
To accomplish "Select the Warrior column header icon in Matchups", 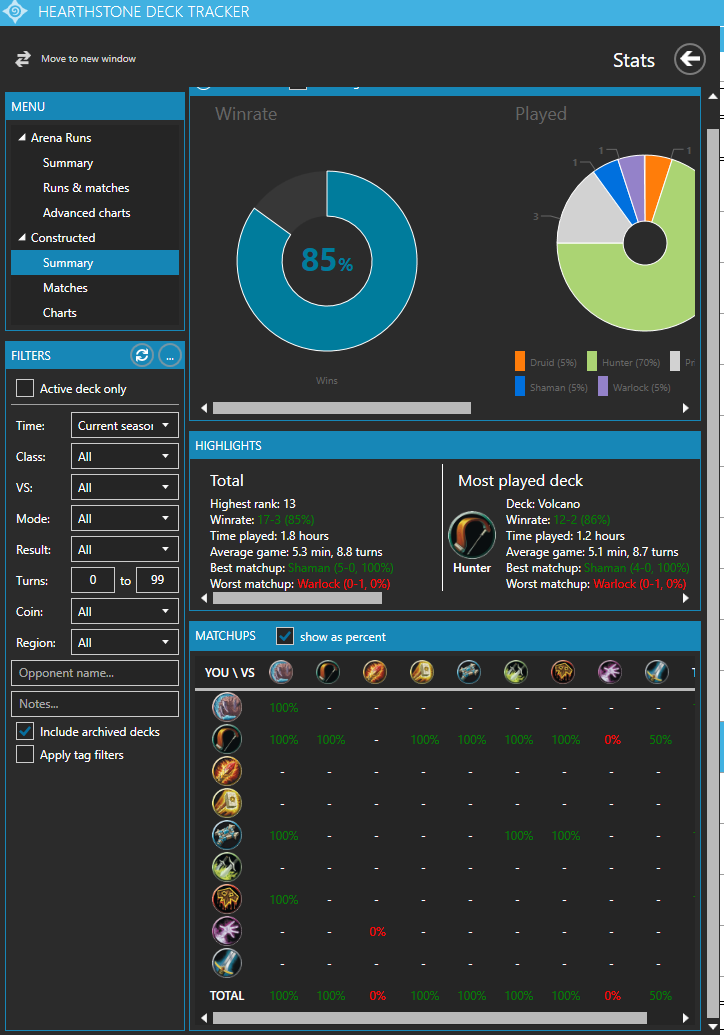I will pyautogui.click(x=657, y=672).
